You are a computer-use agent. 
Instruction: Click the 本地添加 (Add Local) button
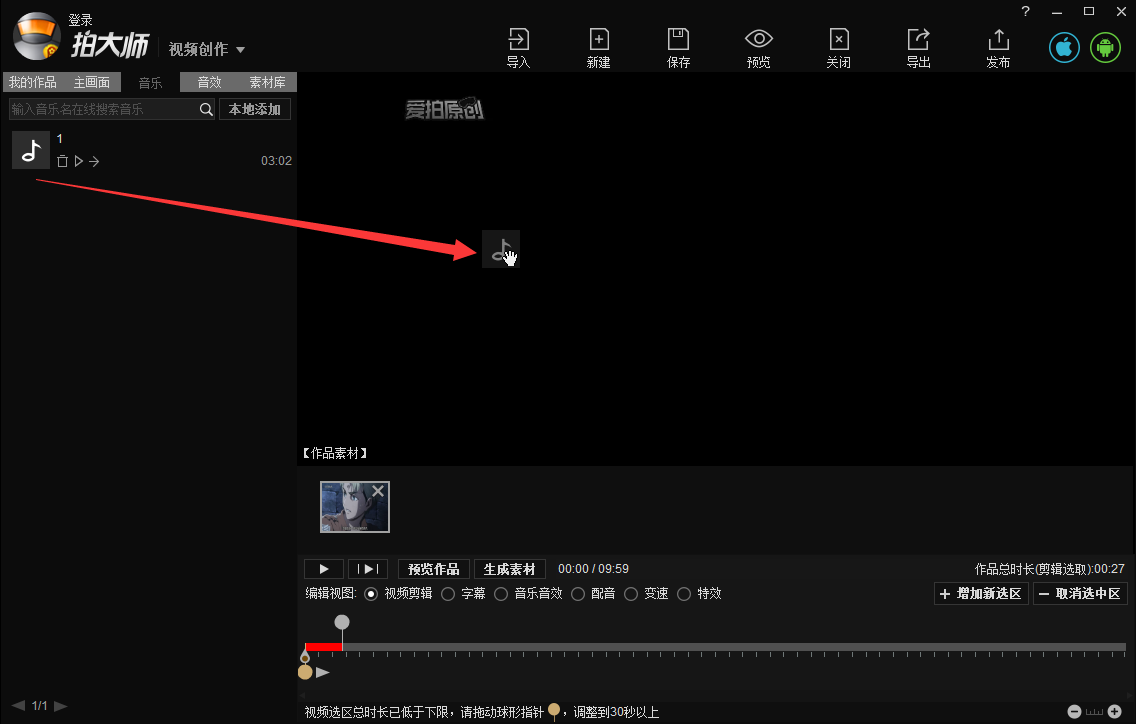pos(255,108)
